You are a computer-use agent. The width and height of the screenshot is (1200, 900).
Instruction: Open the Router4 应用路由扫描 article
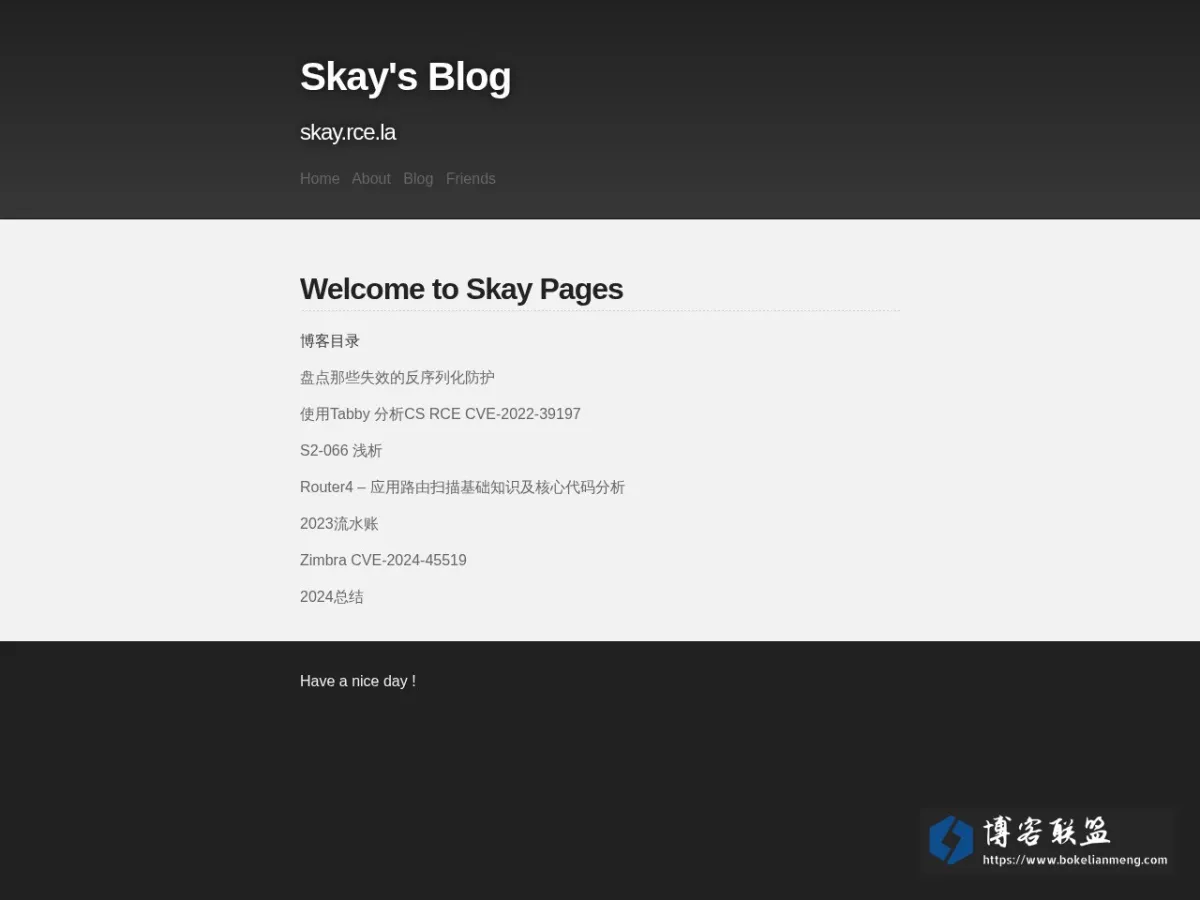(462, 487)
